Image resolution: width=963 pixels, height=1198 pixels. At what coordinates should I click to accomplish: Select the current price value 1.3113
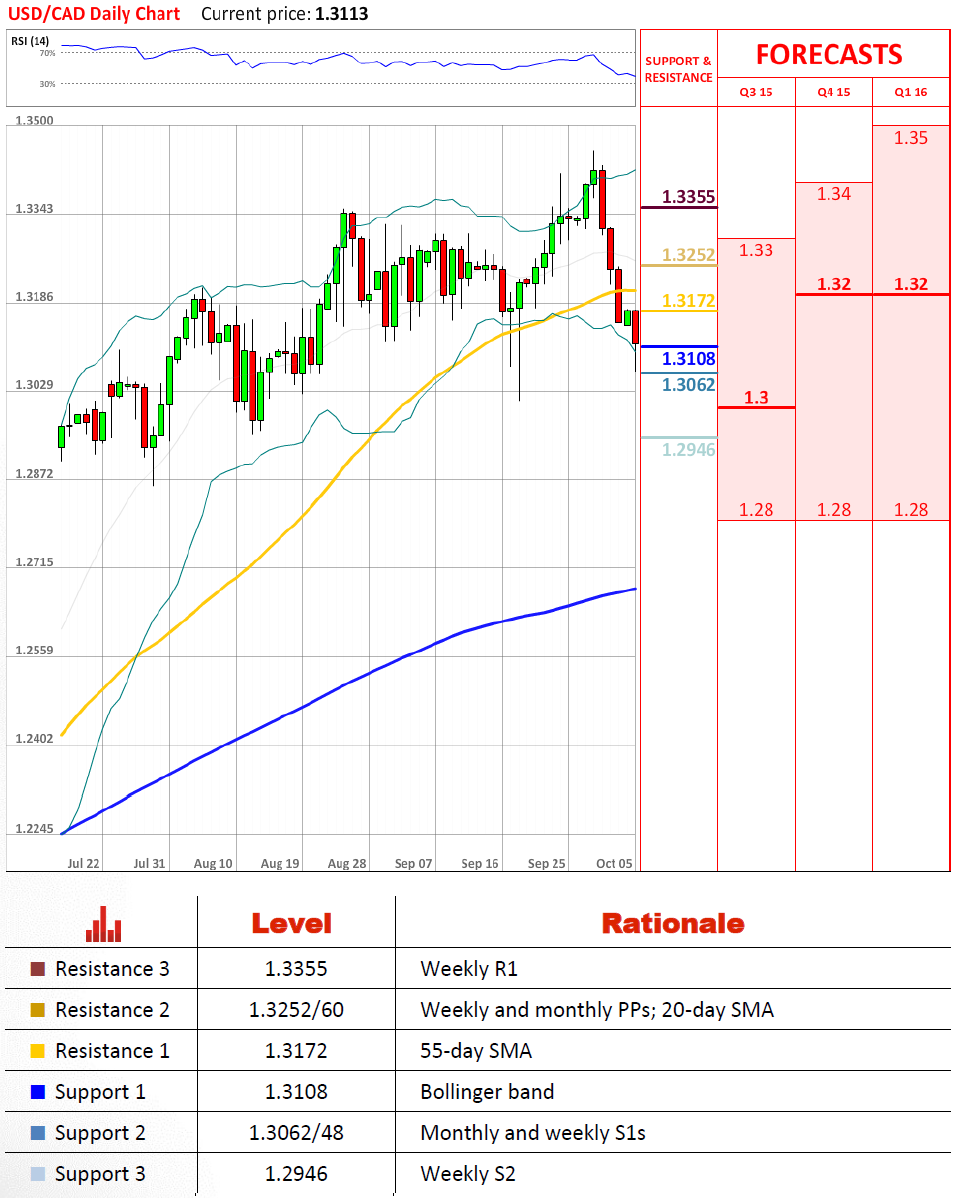[341, 14]
